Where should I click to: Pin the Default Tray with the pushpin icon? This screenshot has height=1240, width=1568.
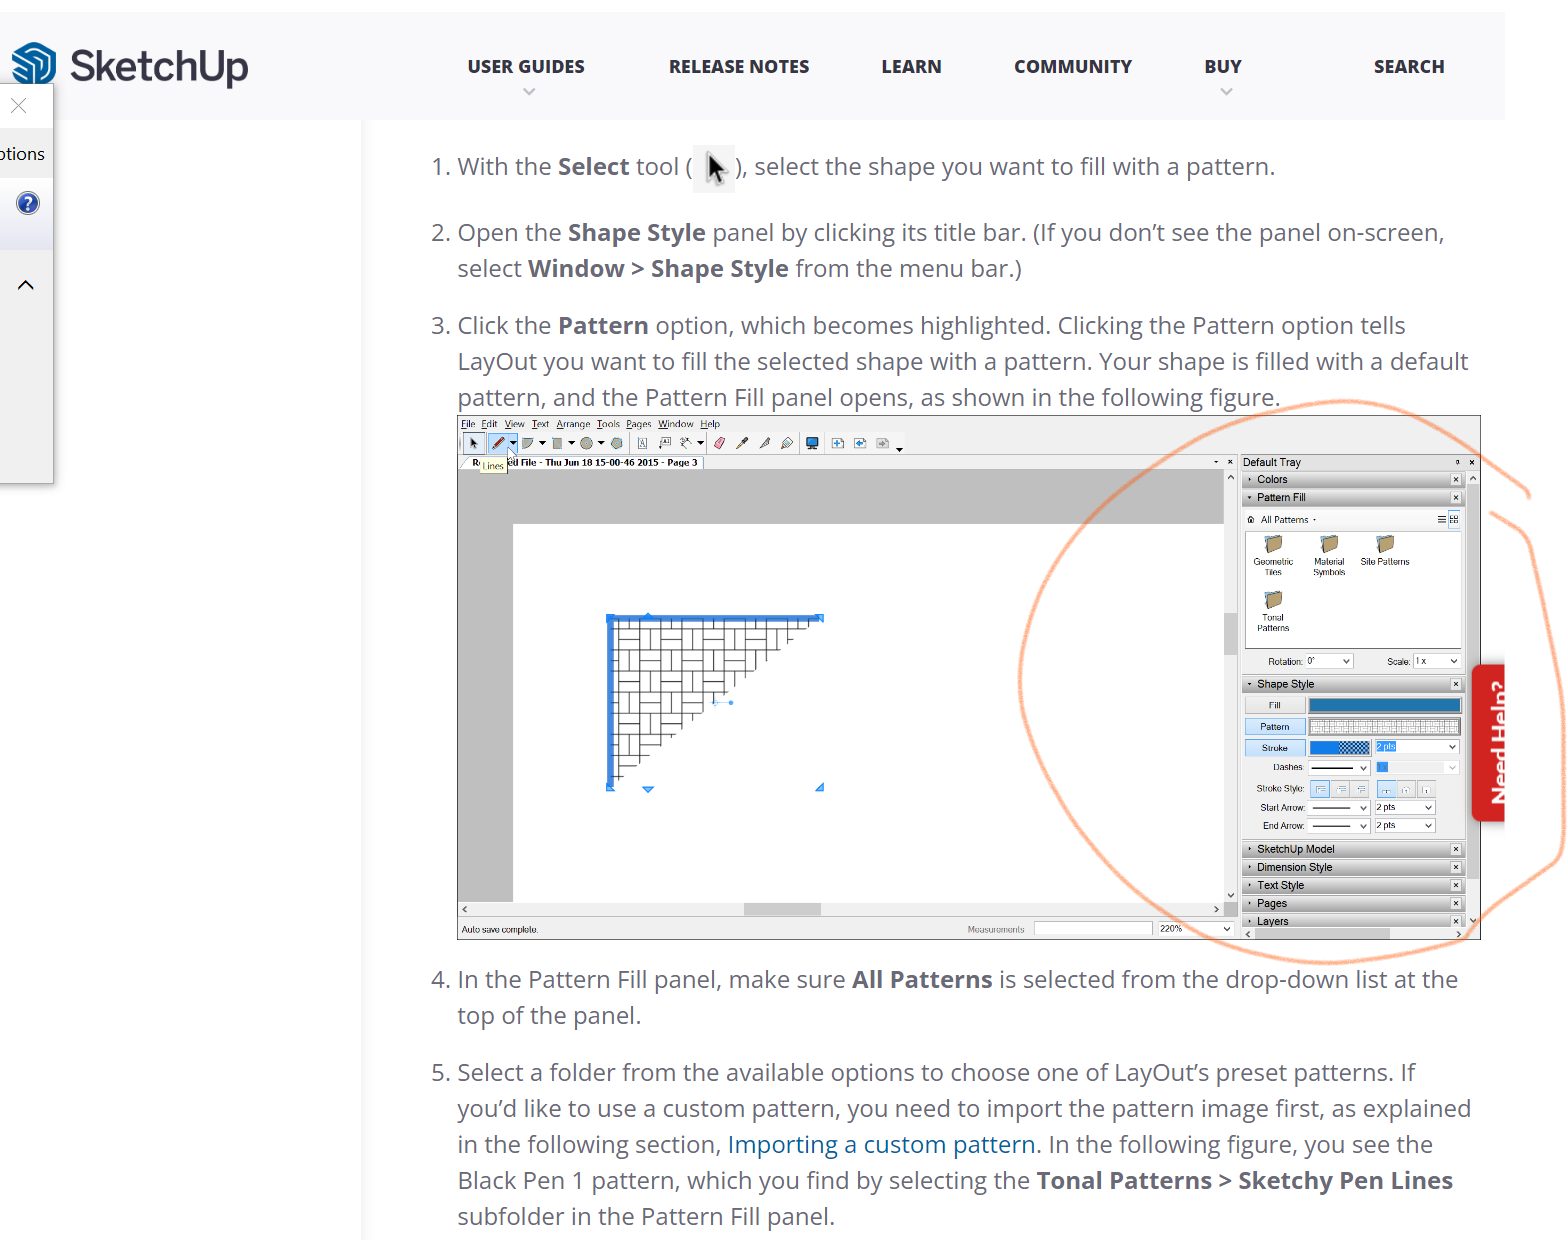click(1457, 462)
